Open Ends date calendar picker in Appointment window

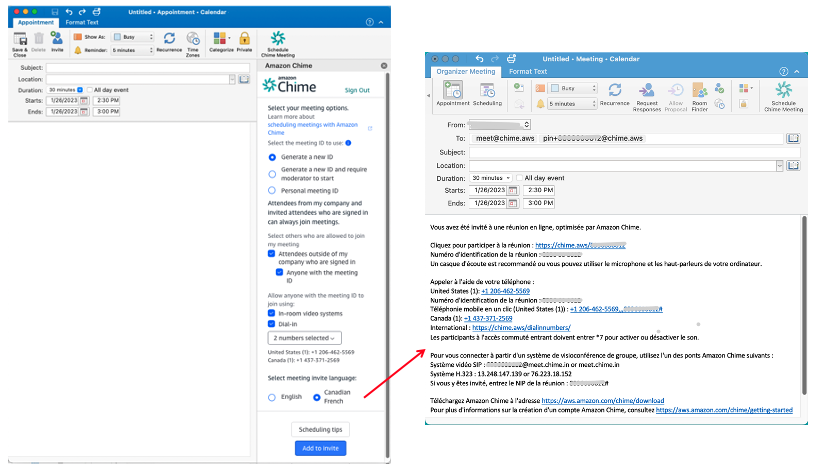click(x=84, y=112)
